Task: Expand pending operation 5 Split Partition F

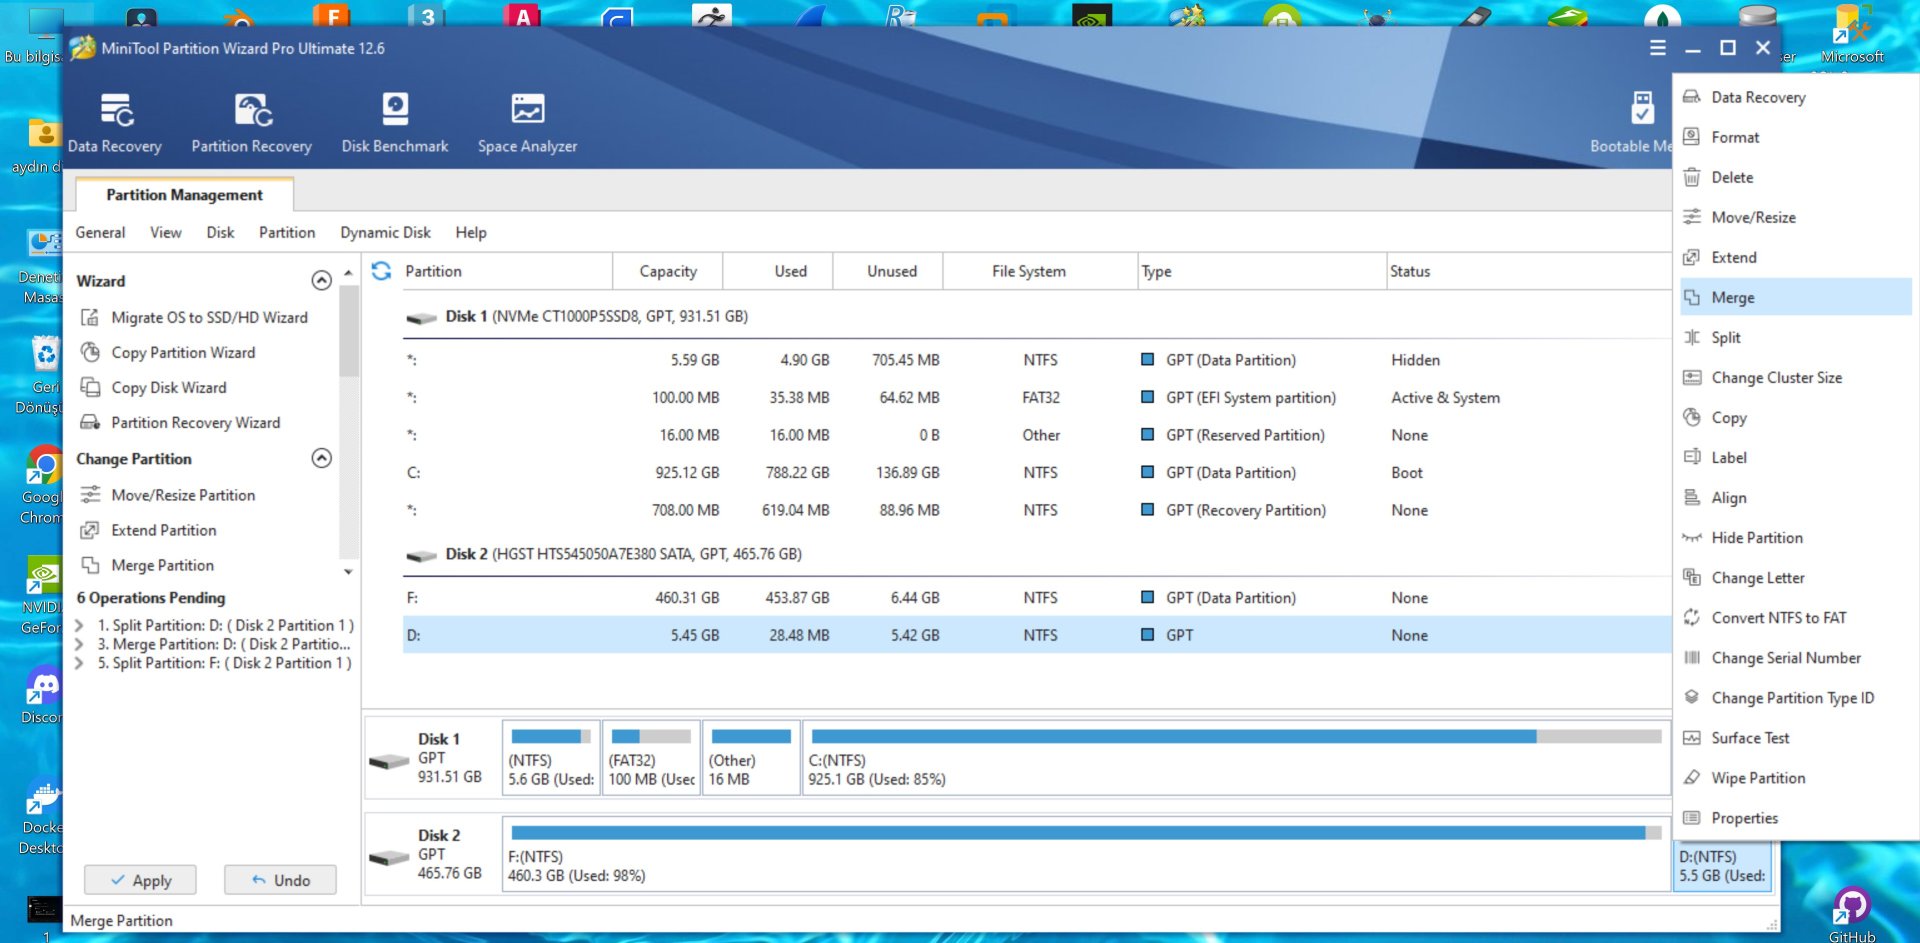Action: click(x=80, y=664)
